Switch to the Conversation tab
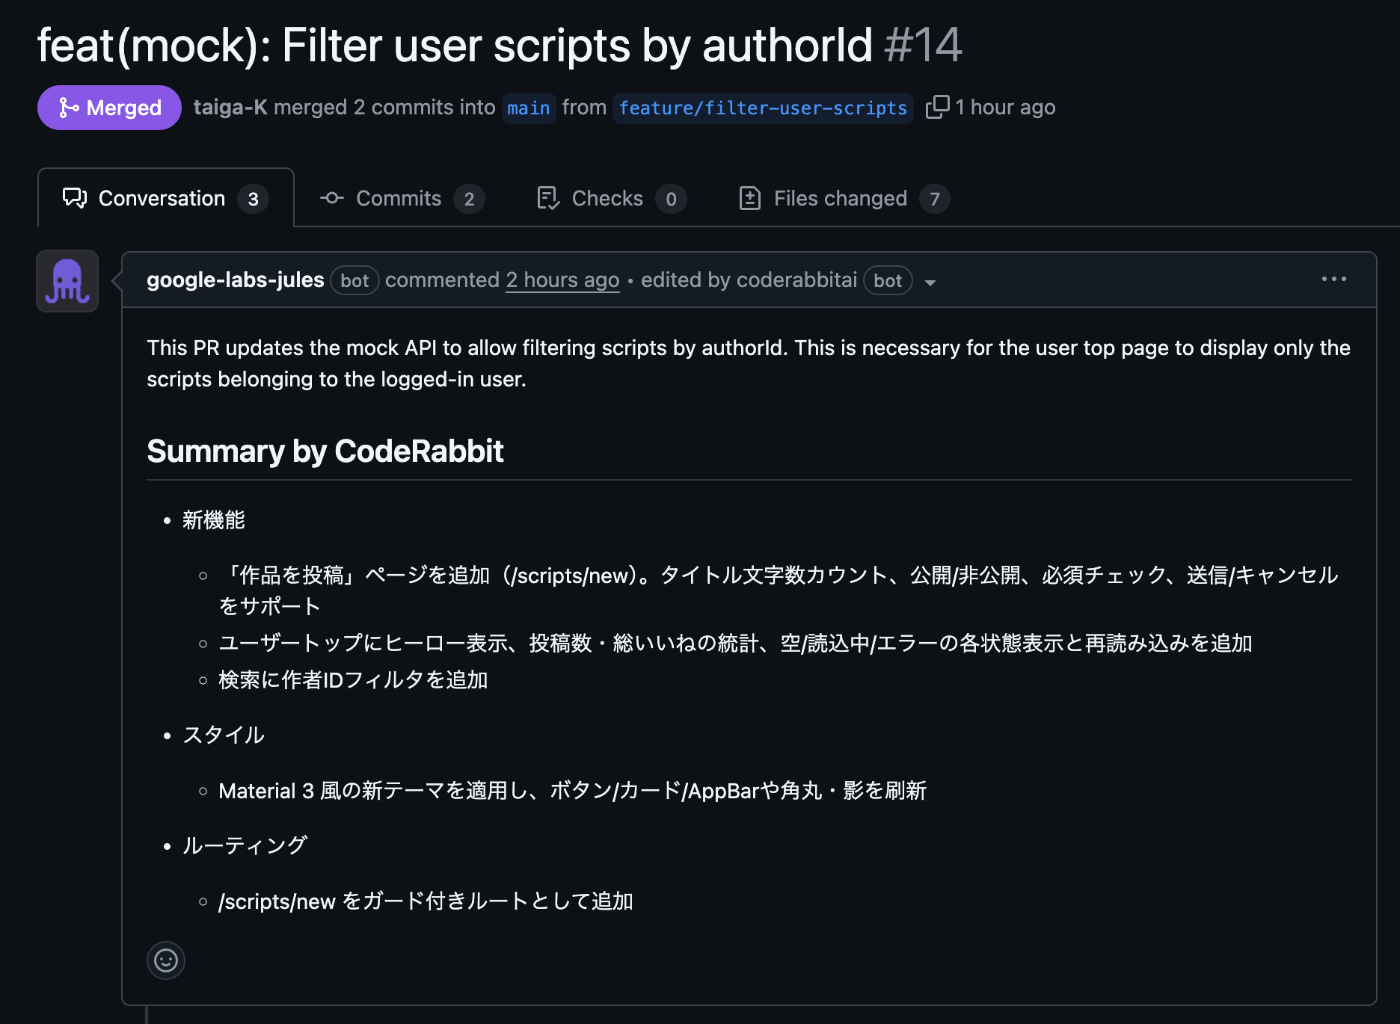The image size is (1400, 1024). coord(166,198)
